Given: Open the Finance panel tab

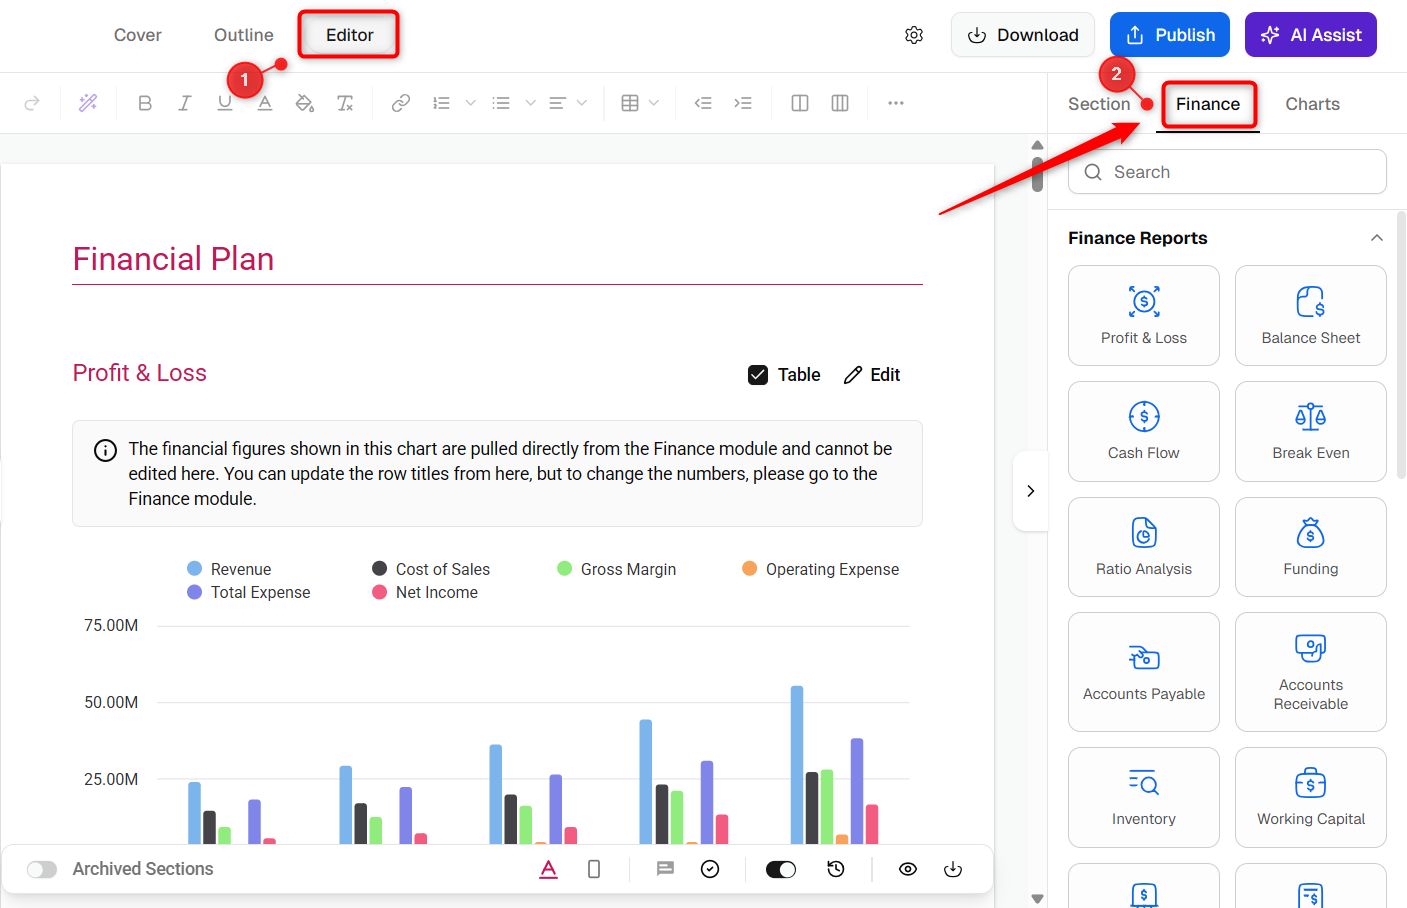Looking at the screenshot, I should tap(1208, 104).
